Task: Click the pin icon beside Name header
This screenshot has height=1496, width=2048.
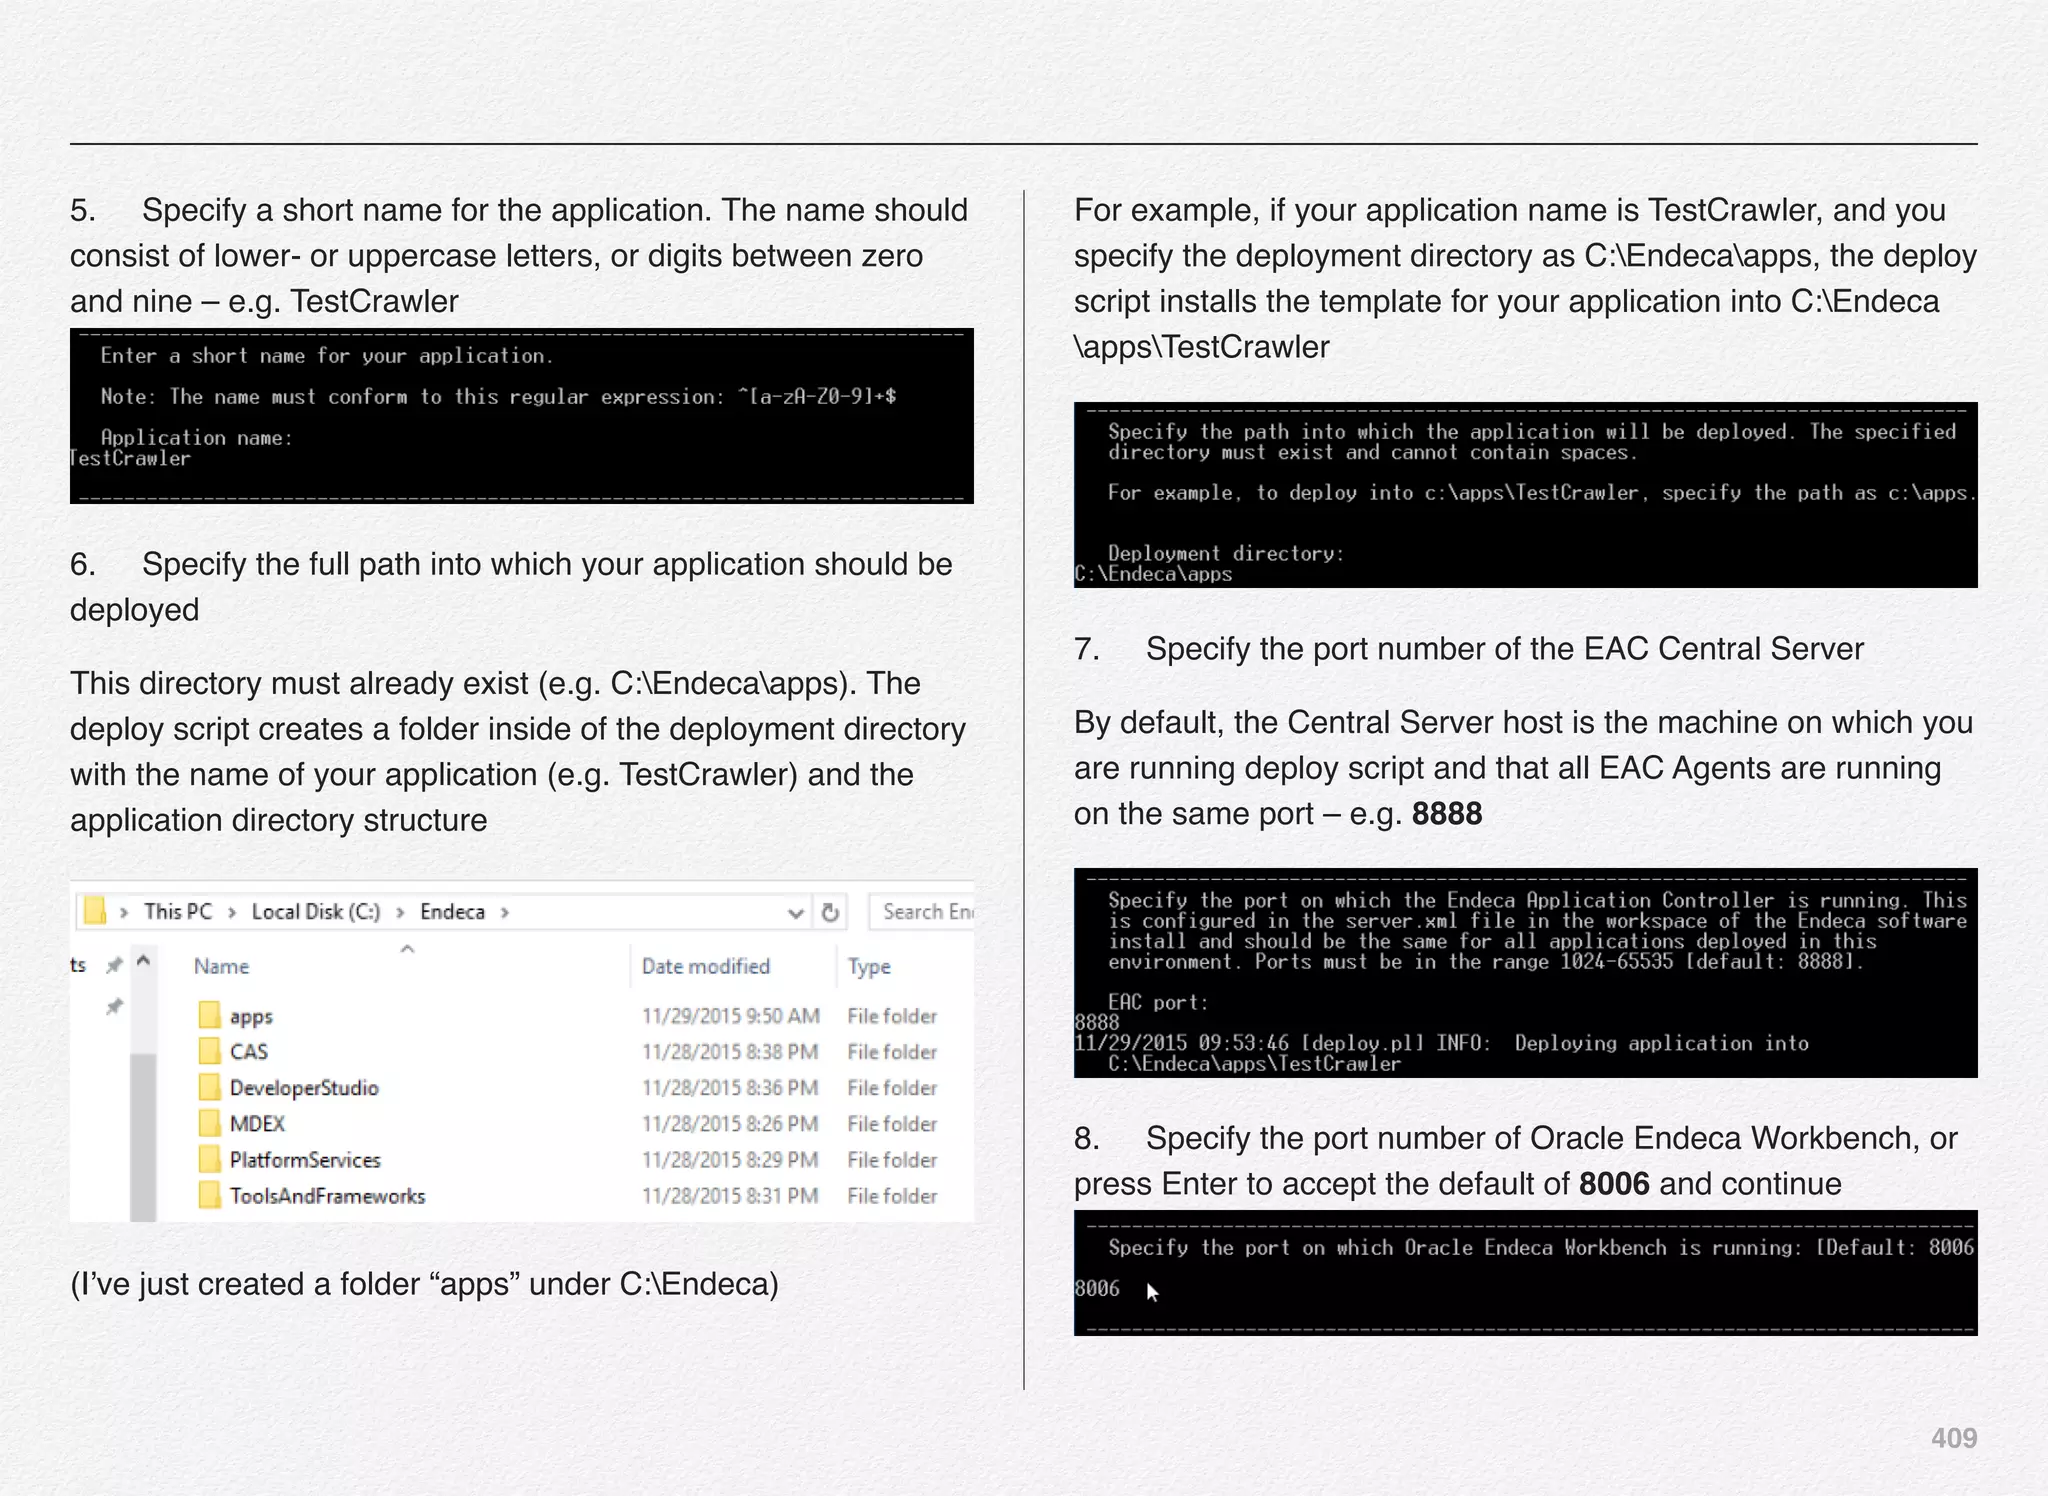Action: click(x=114, y=965)
